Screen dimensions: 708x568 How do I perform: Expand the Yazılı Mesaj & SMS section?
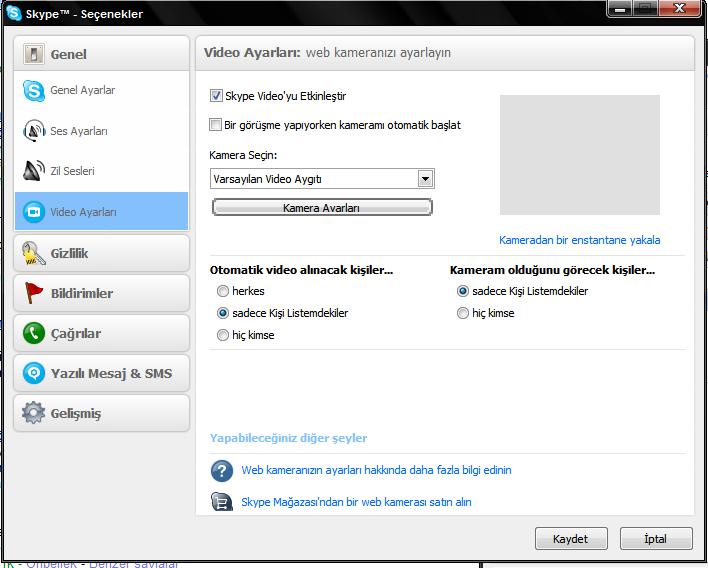[102, 373]
